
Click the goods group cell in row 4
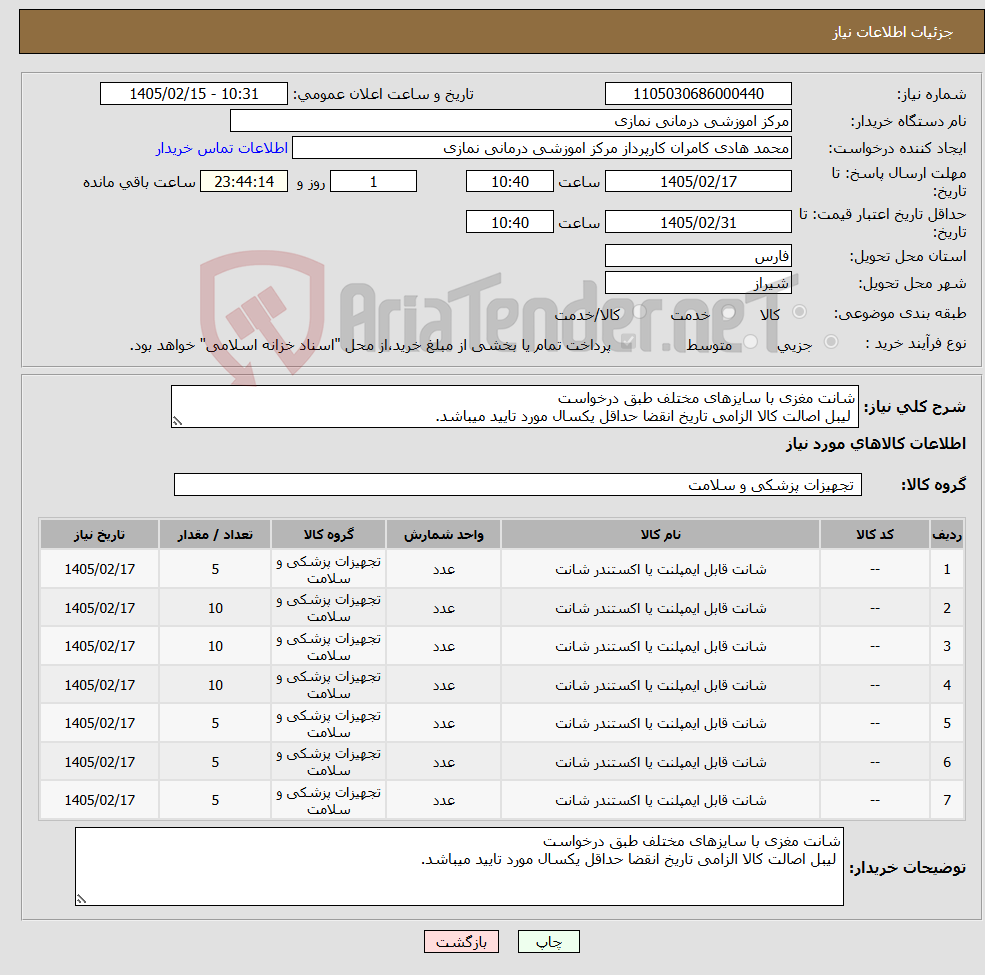[x=329, y=685]
